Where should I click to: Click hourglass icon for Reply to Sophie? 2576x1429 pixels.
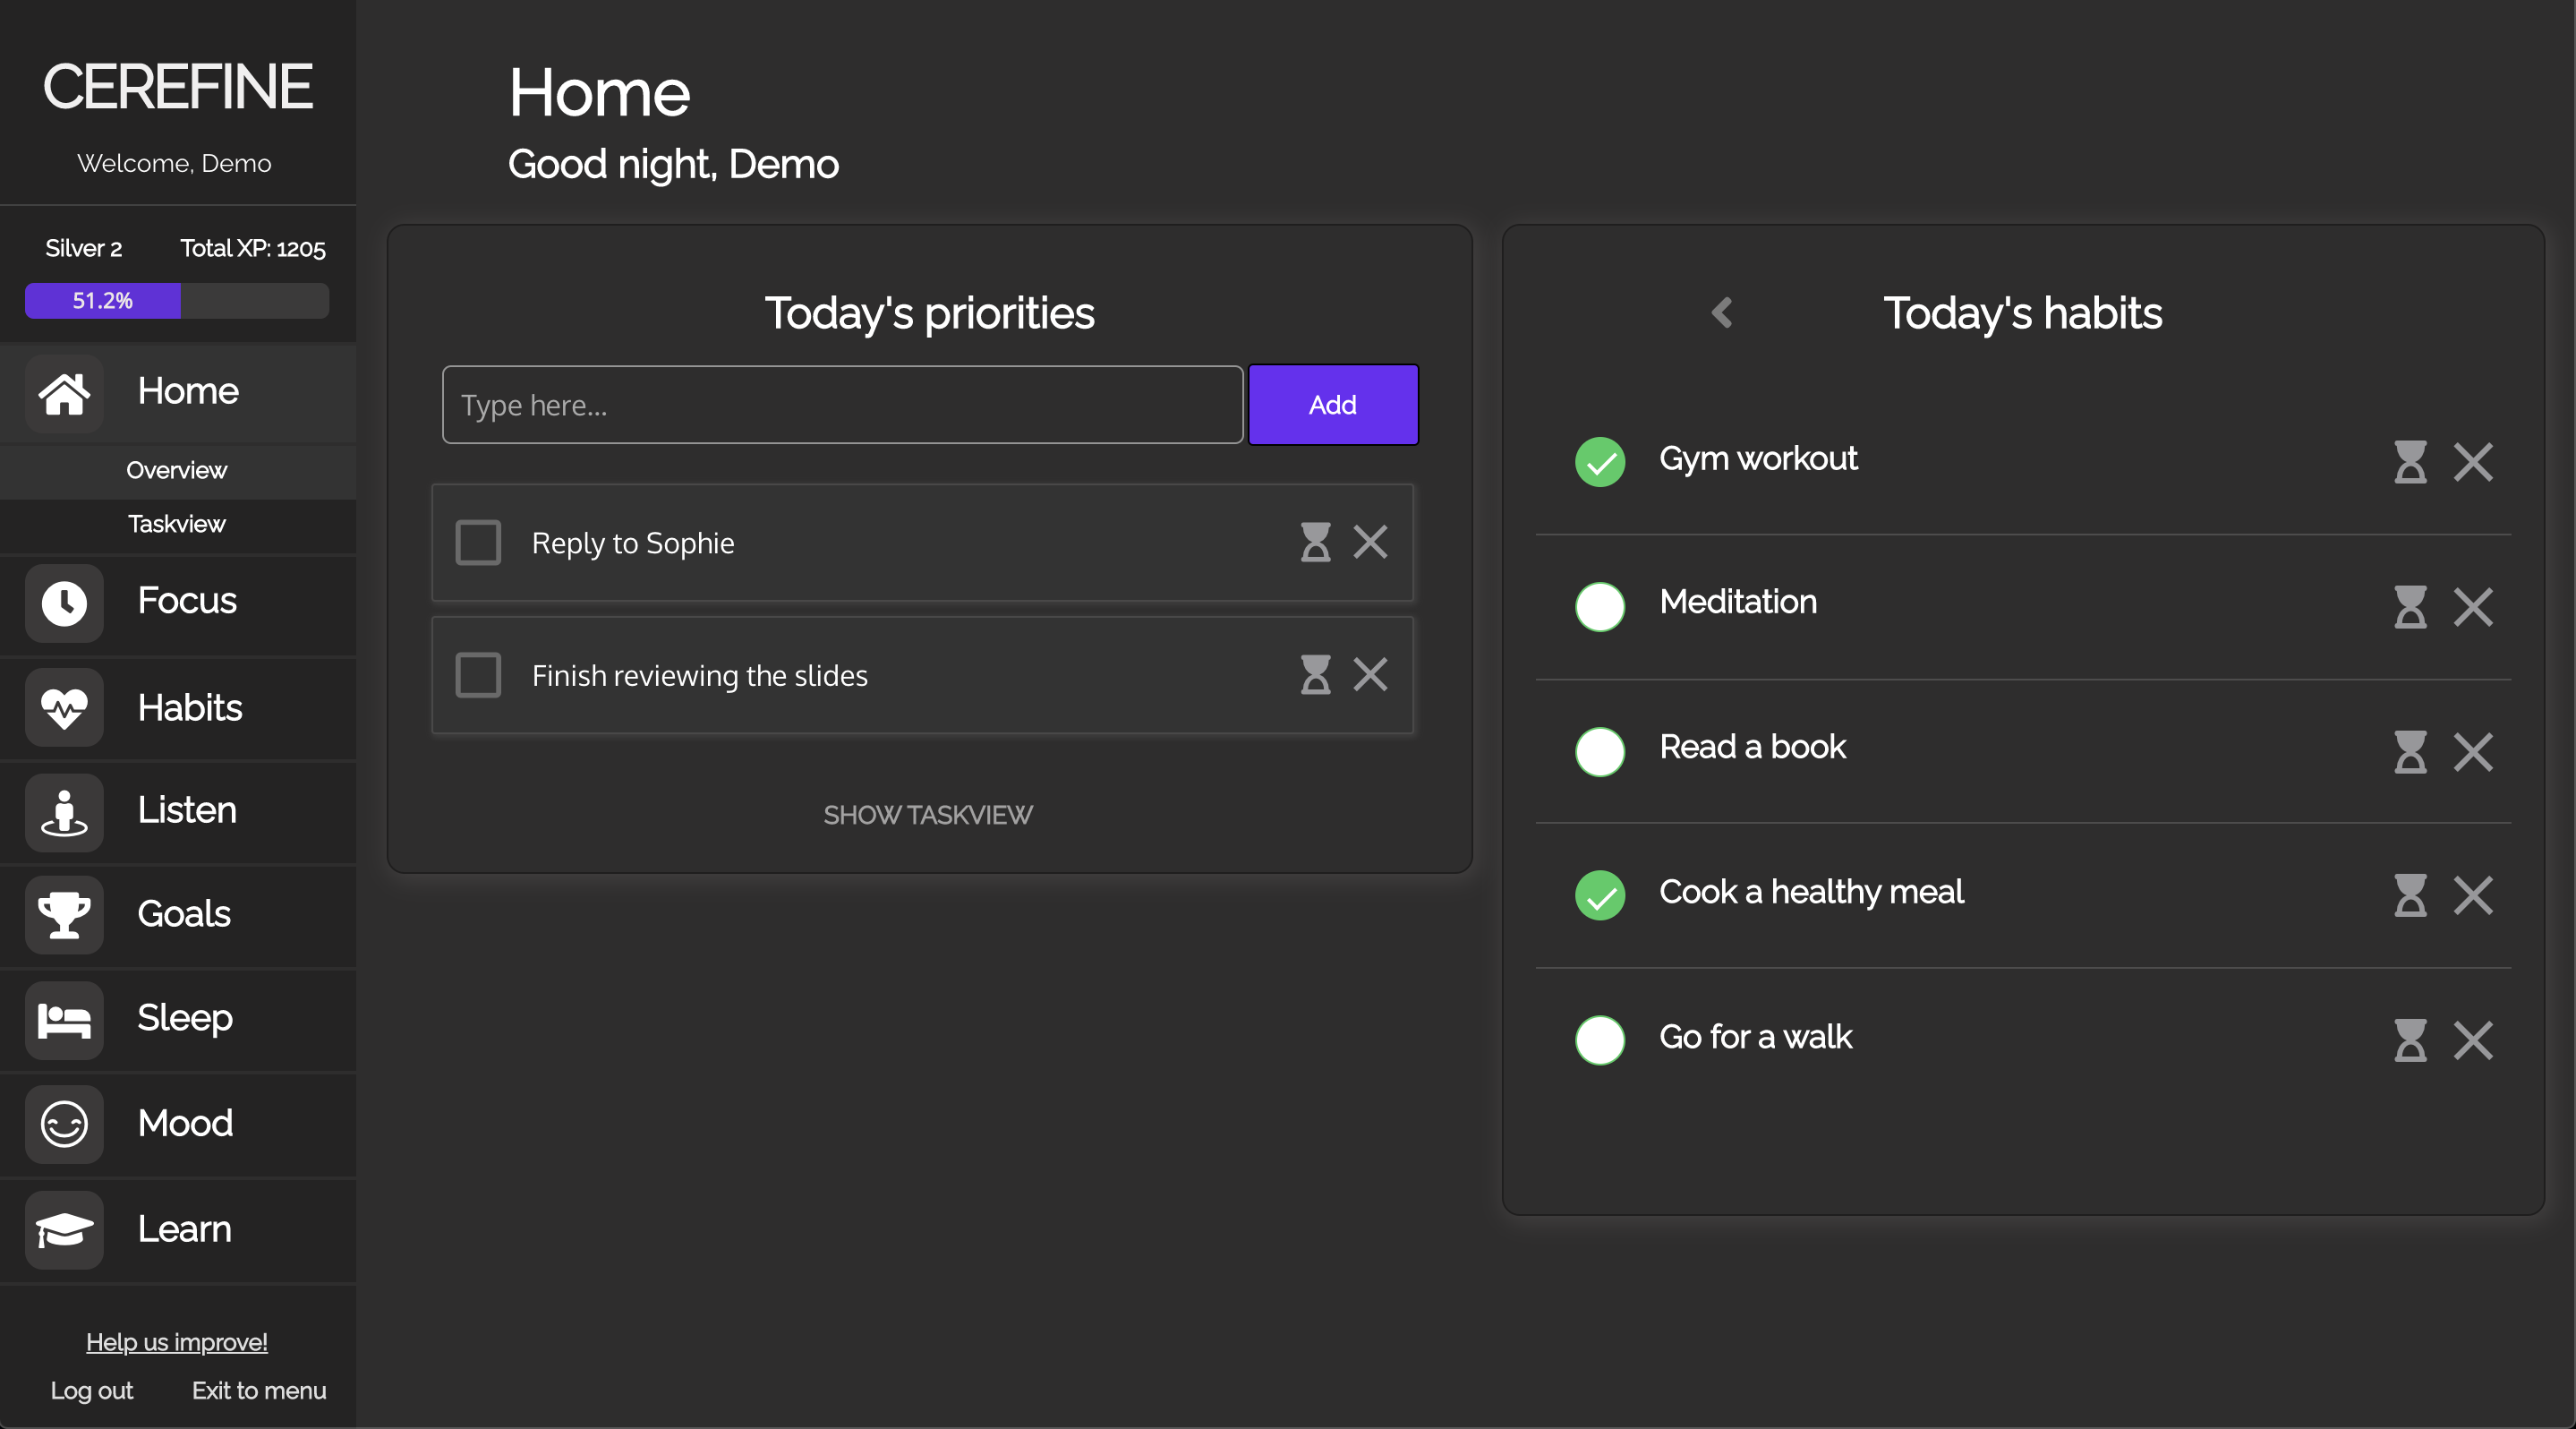(1315, 542)
